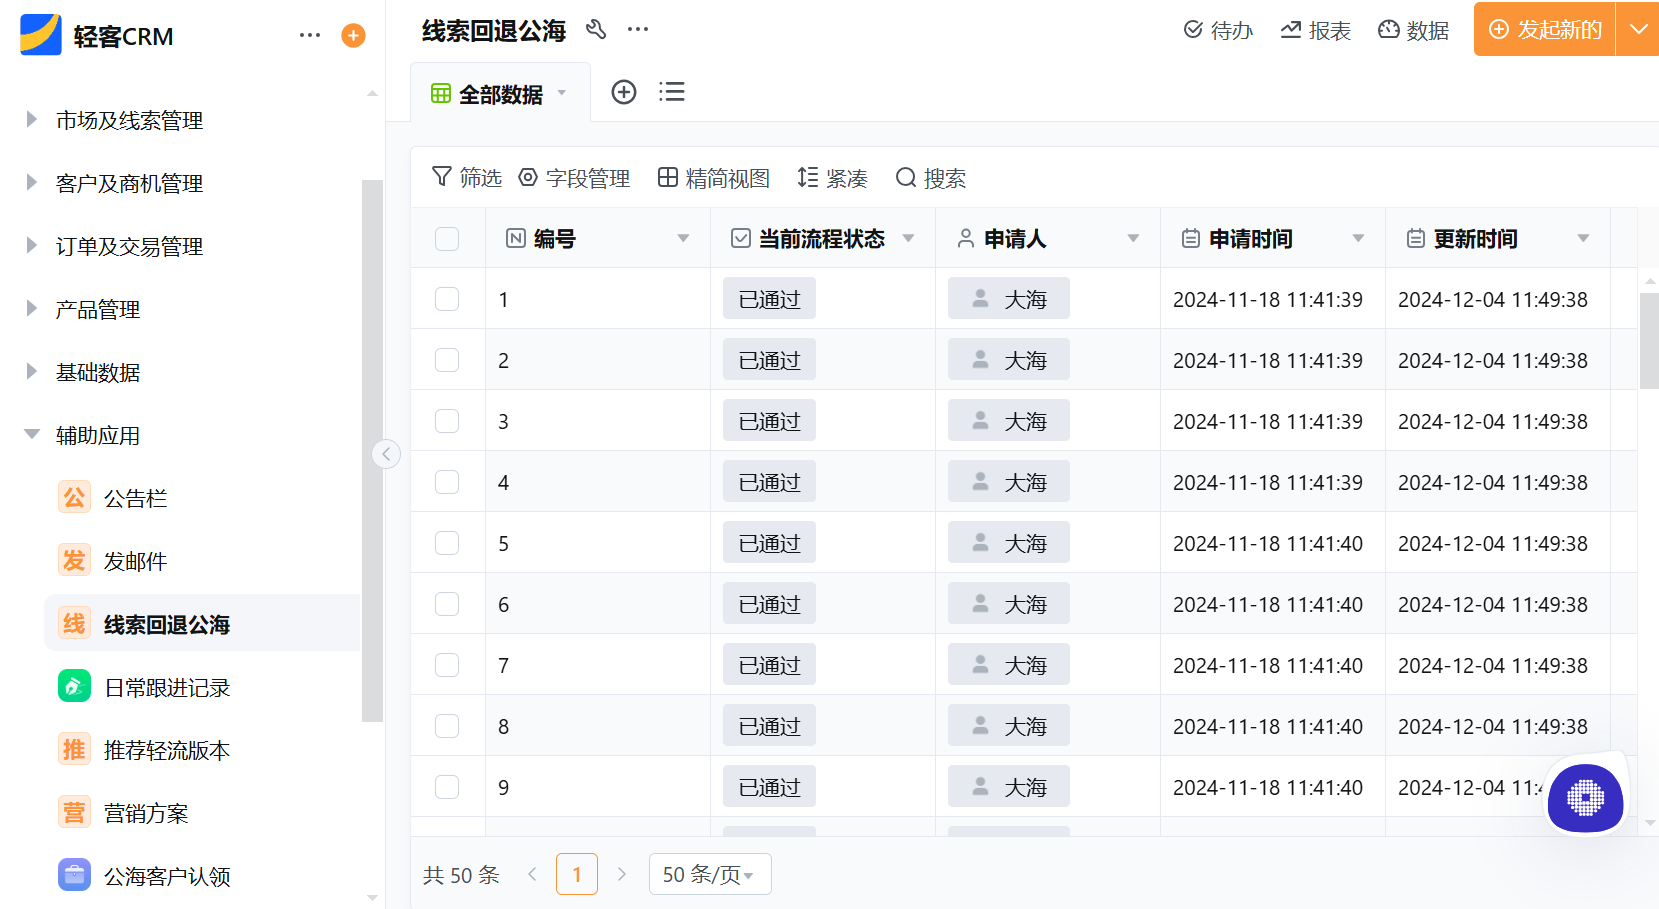Click the 待办 to-do icon

click(1219, 30)
